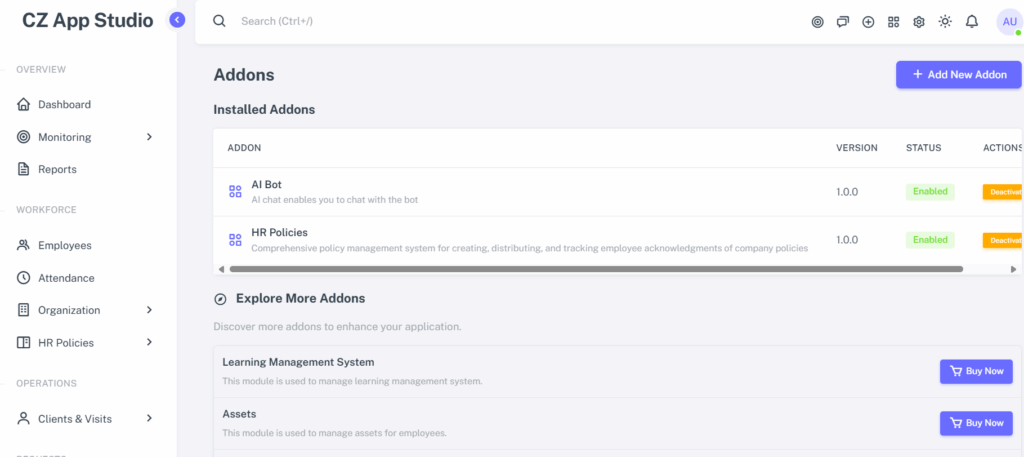Viewport: 1024px width, 457px height.
Task: Deactivate the AI Bot addon
Action: click(1003, 192)
